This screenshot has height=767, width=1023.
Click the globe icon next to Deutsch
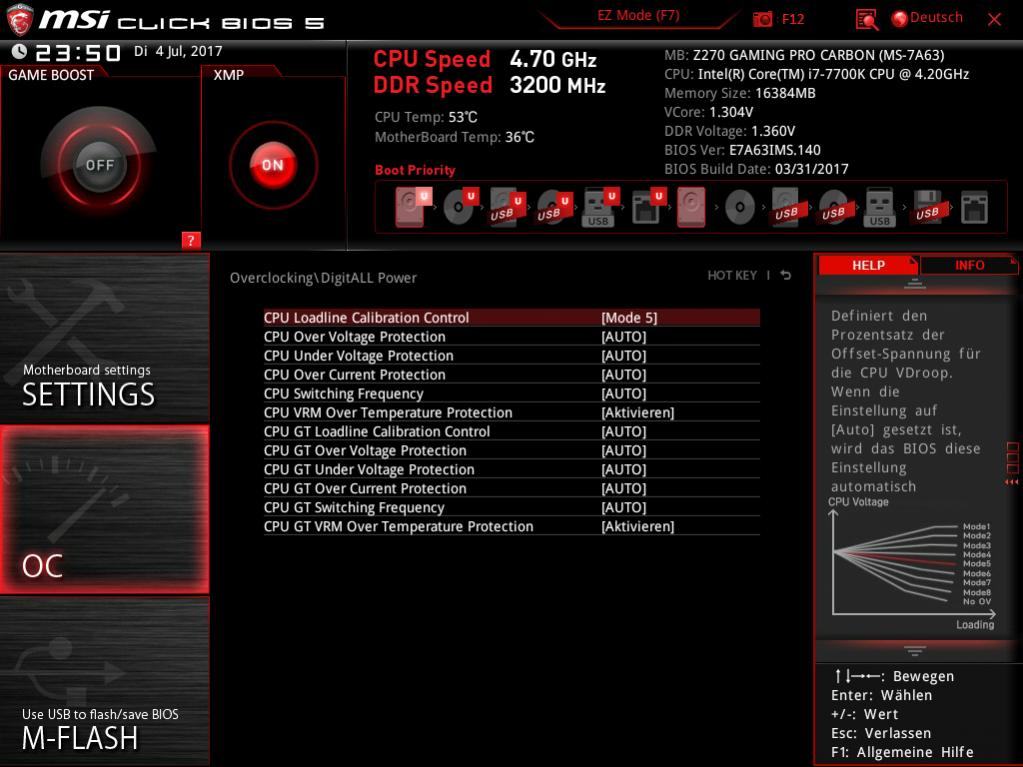(900, 19)
